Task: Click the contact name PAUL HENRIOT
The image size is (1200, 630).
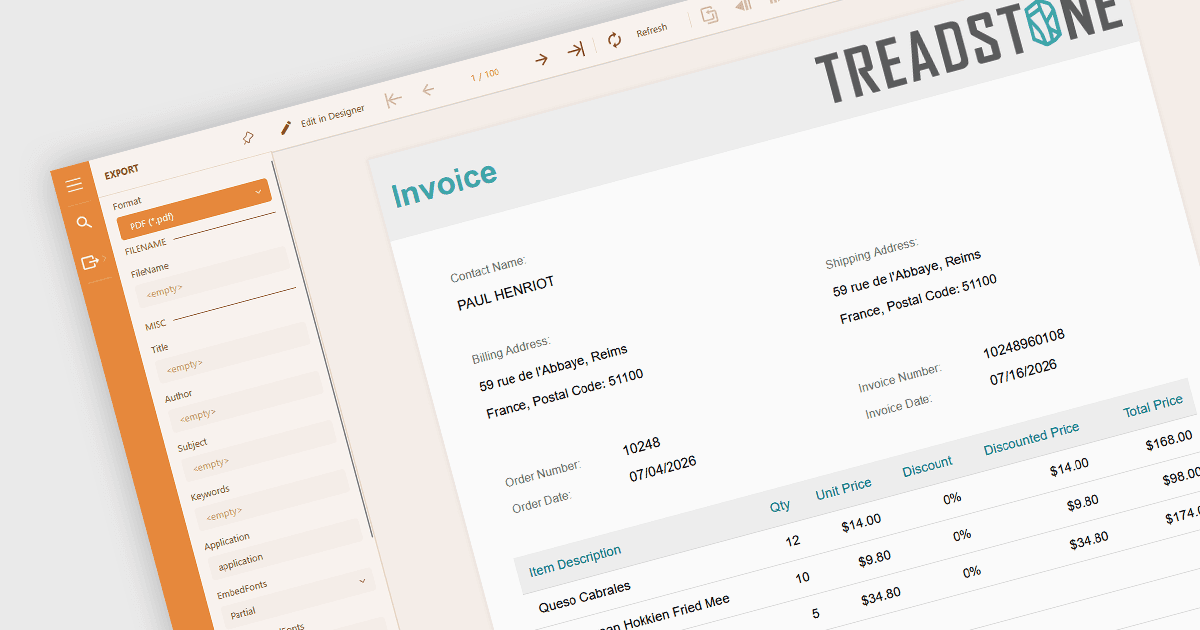Action: 506,293
